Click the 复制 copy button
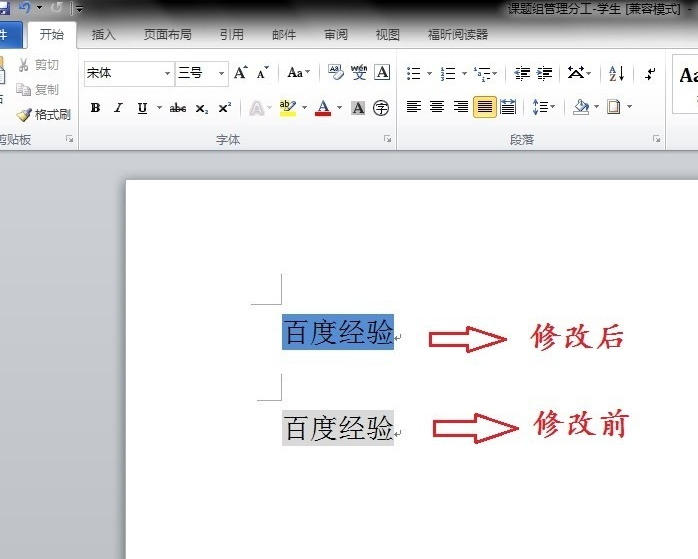 tap(38, 90)
